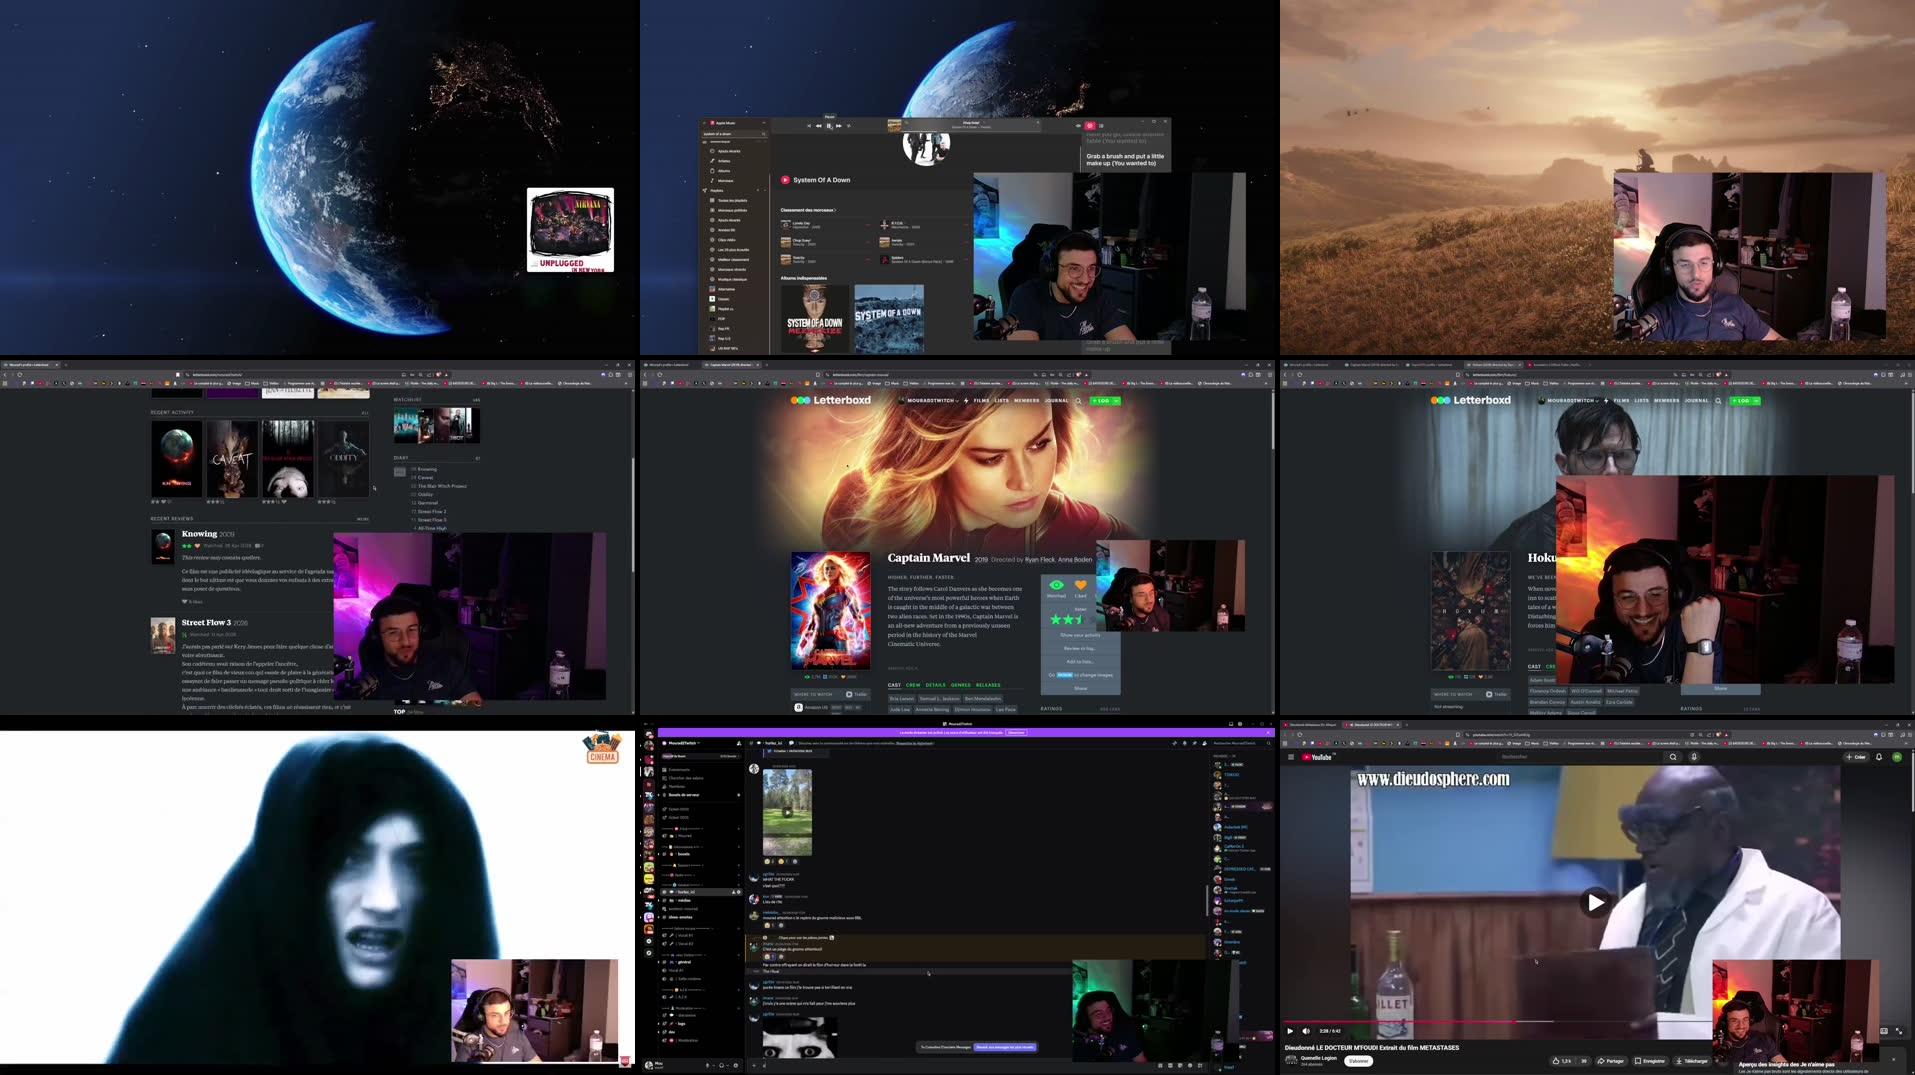
Task: Expand the MOURADBTWITCH profile dropdown
Action: pos(957,400)
